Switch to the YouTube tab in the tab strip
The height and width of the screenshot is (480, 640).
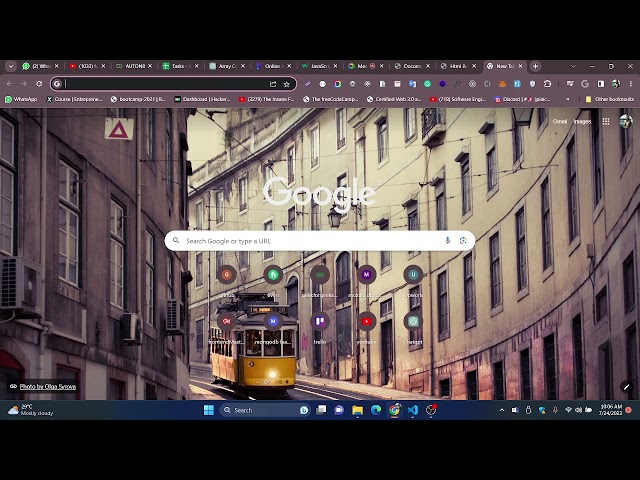pyautogui.click(x=87, y=66)
